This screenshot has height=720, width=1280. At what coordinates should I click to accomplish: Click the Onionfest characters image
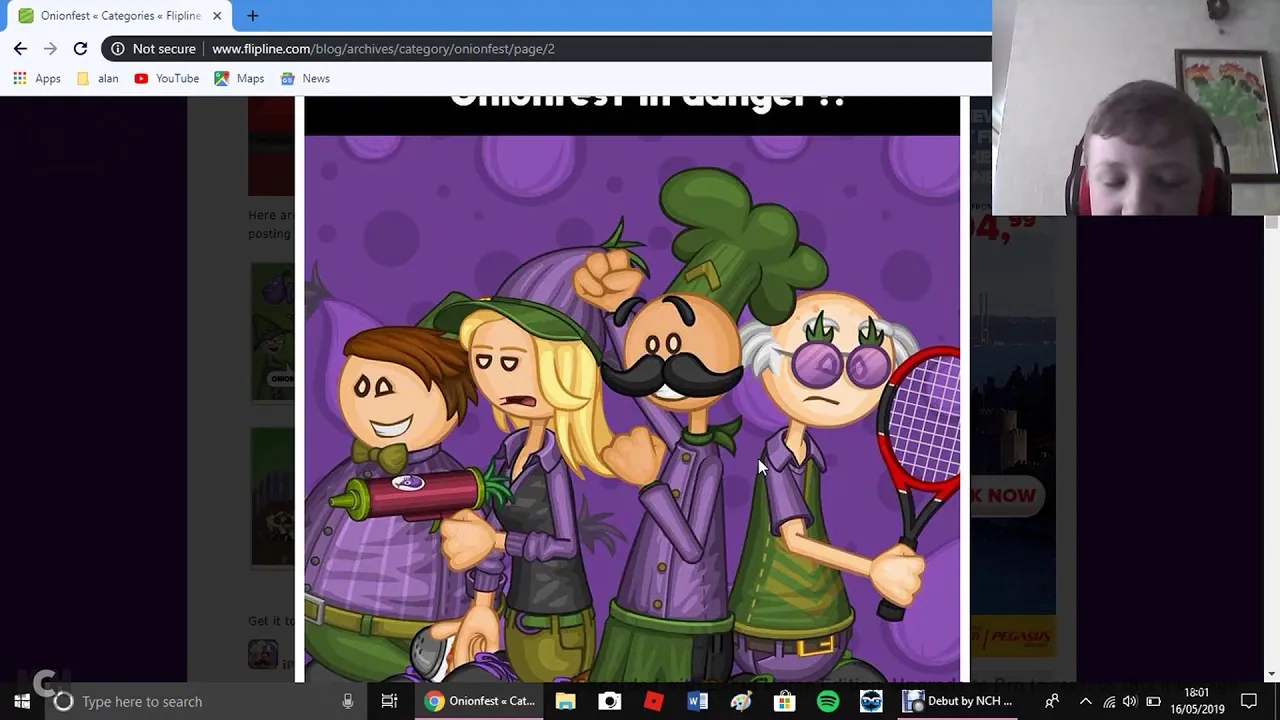[x=632, y=408]
